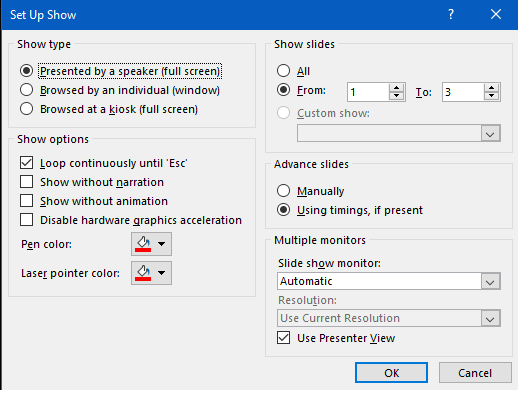
Task: Select Browsed at a kiosk option
Action: (x=26, y=109)
